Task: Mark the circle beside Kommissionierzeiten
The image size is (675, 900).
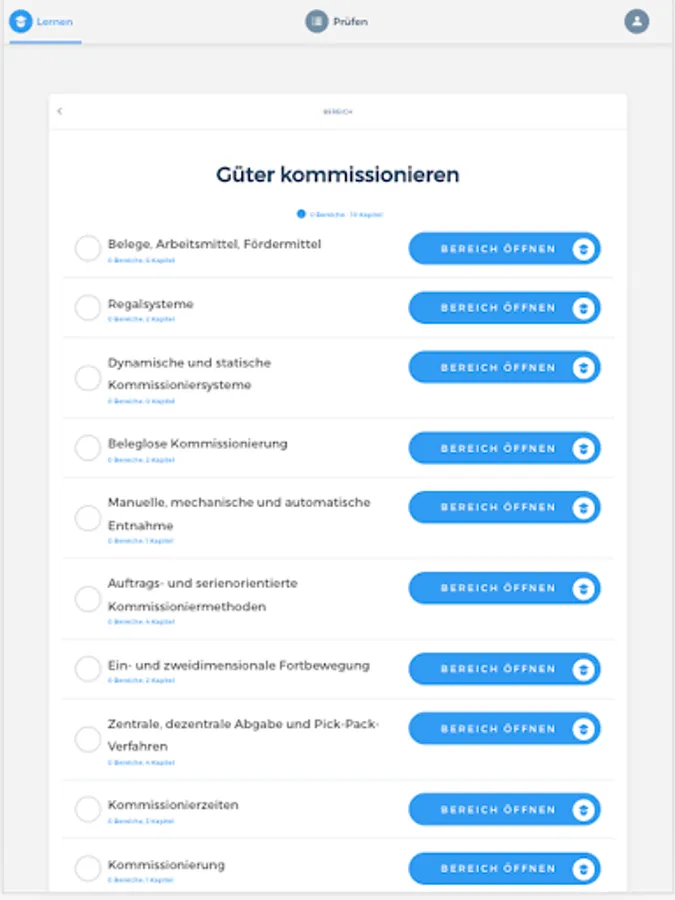Action: pyautogui.click(x=88, y=810)
